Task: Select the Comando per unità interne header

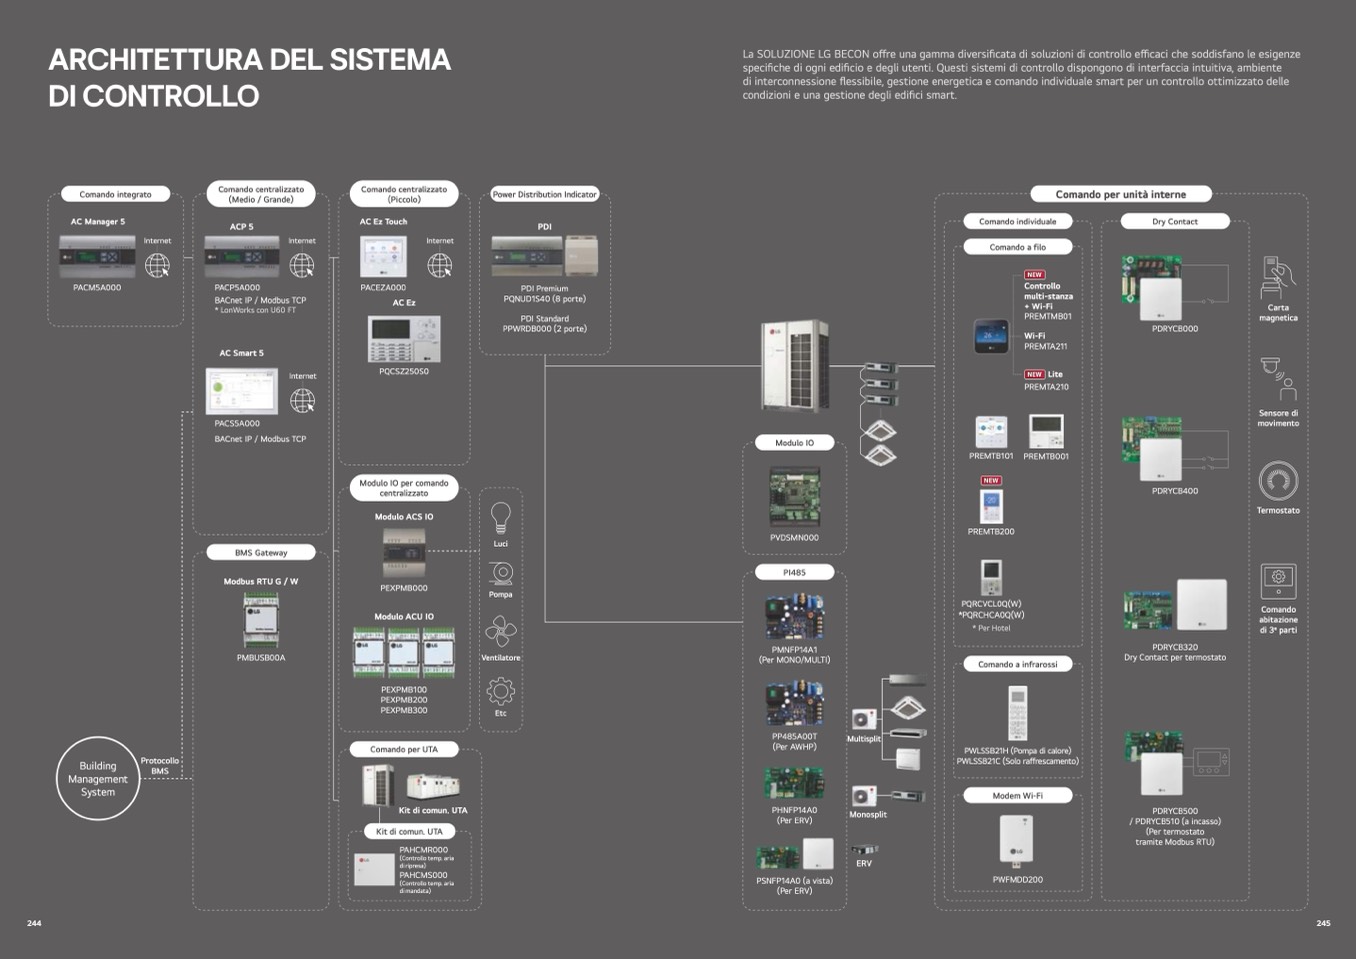Action: tap(1120, 194)
